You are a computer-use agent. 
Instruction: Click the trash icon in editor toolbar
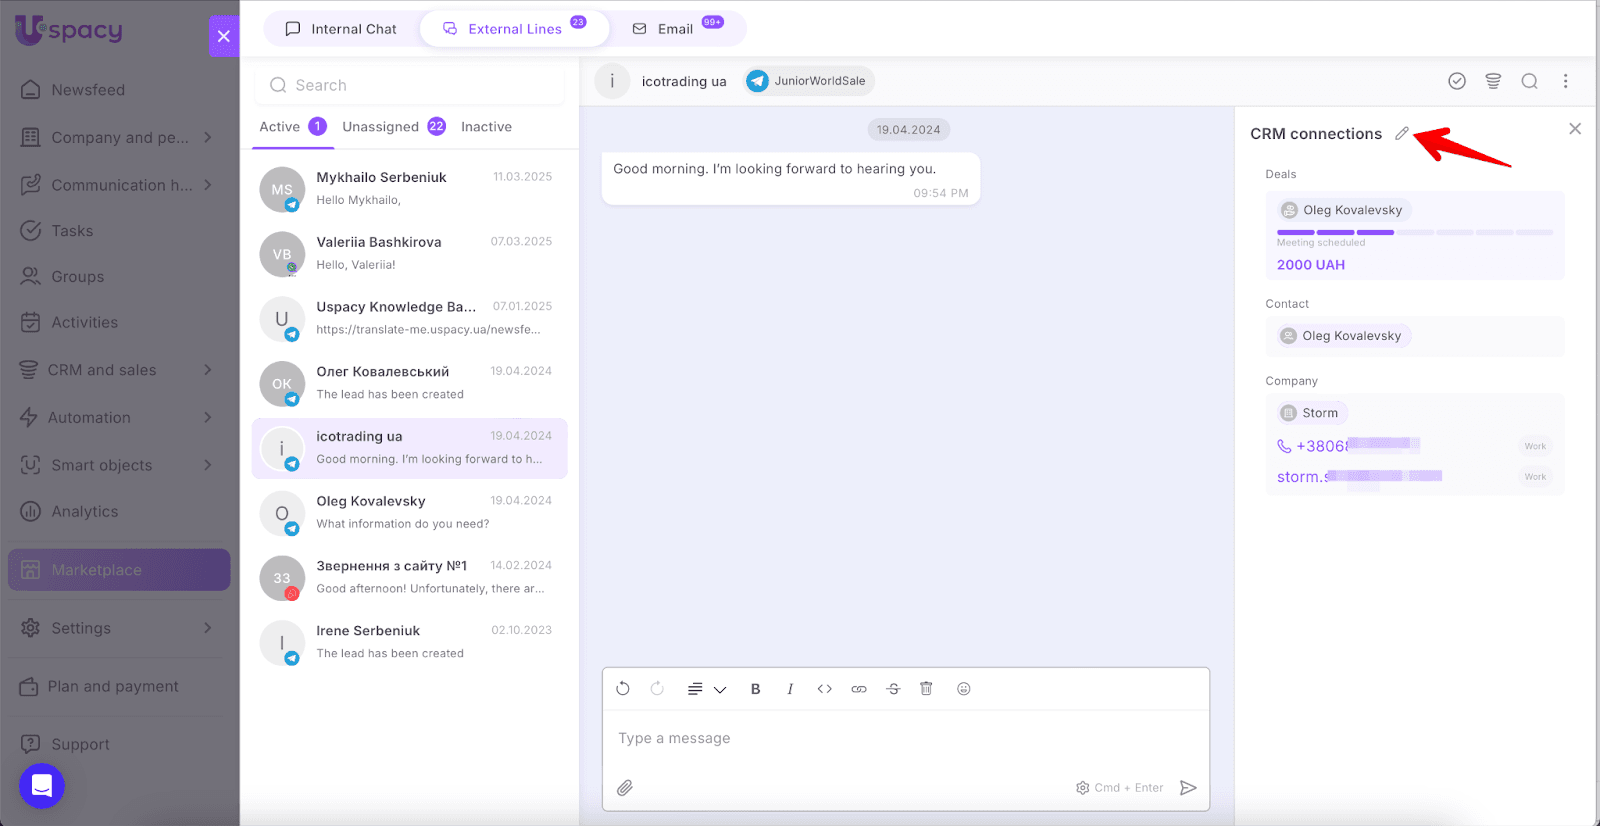click(926, 689)
